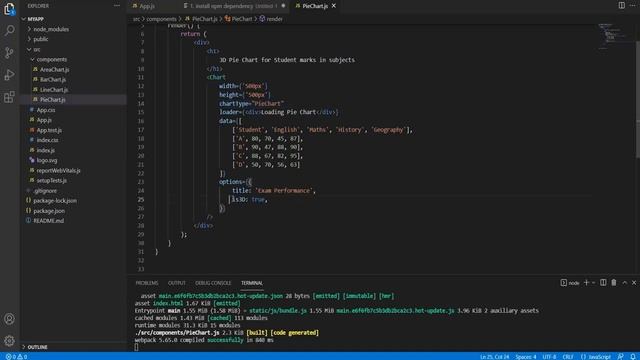The image size is (640, 360).
Task: Open reportWebVitals.js file
Action: pyautogui.click(x=58, y=170)
